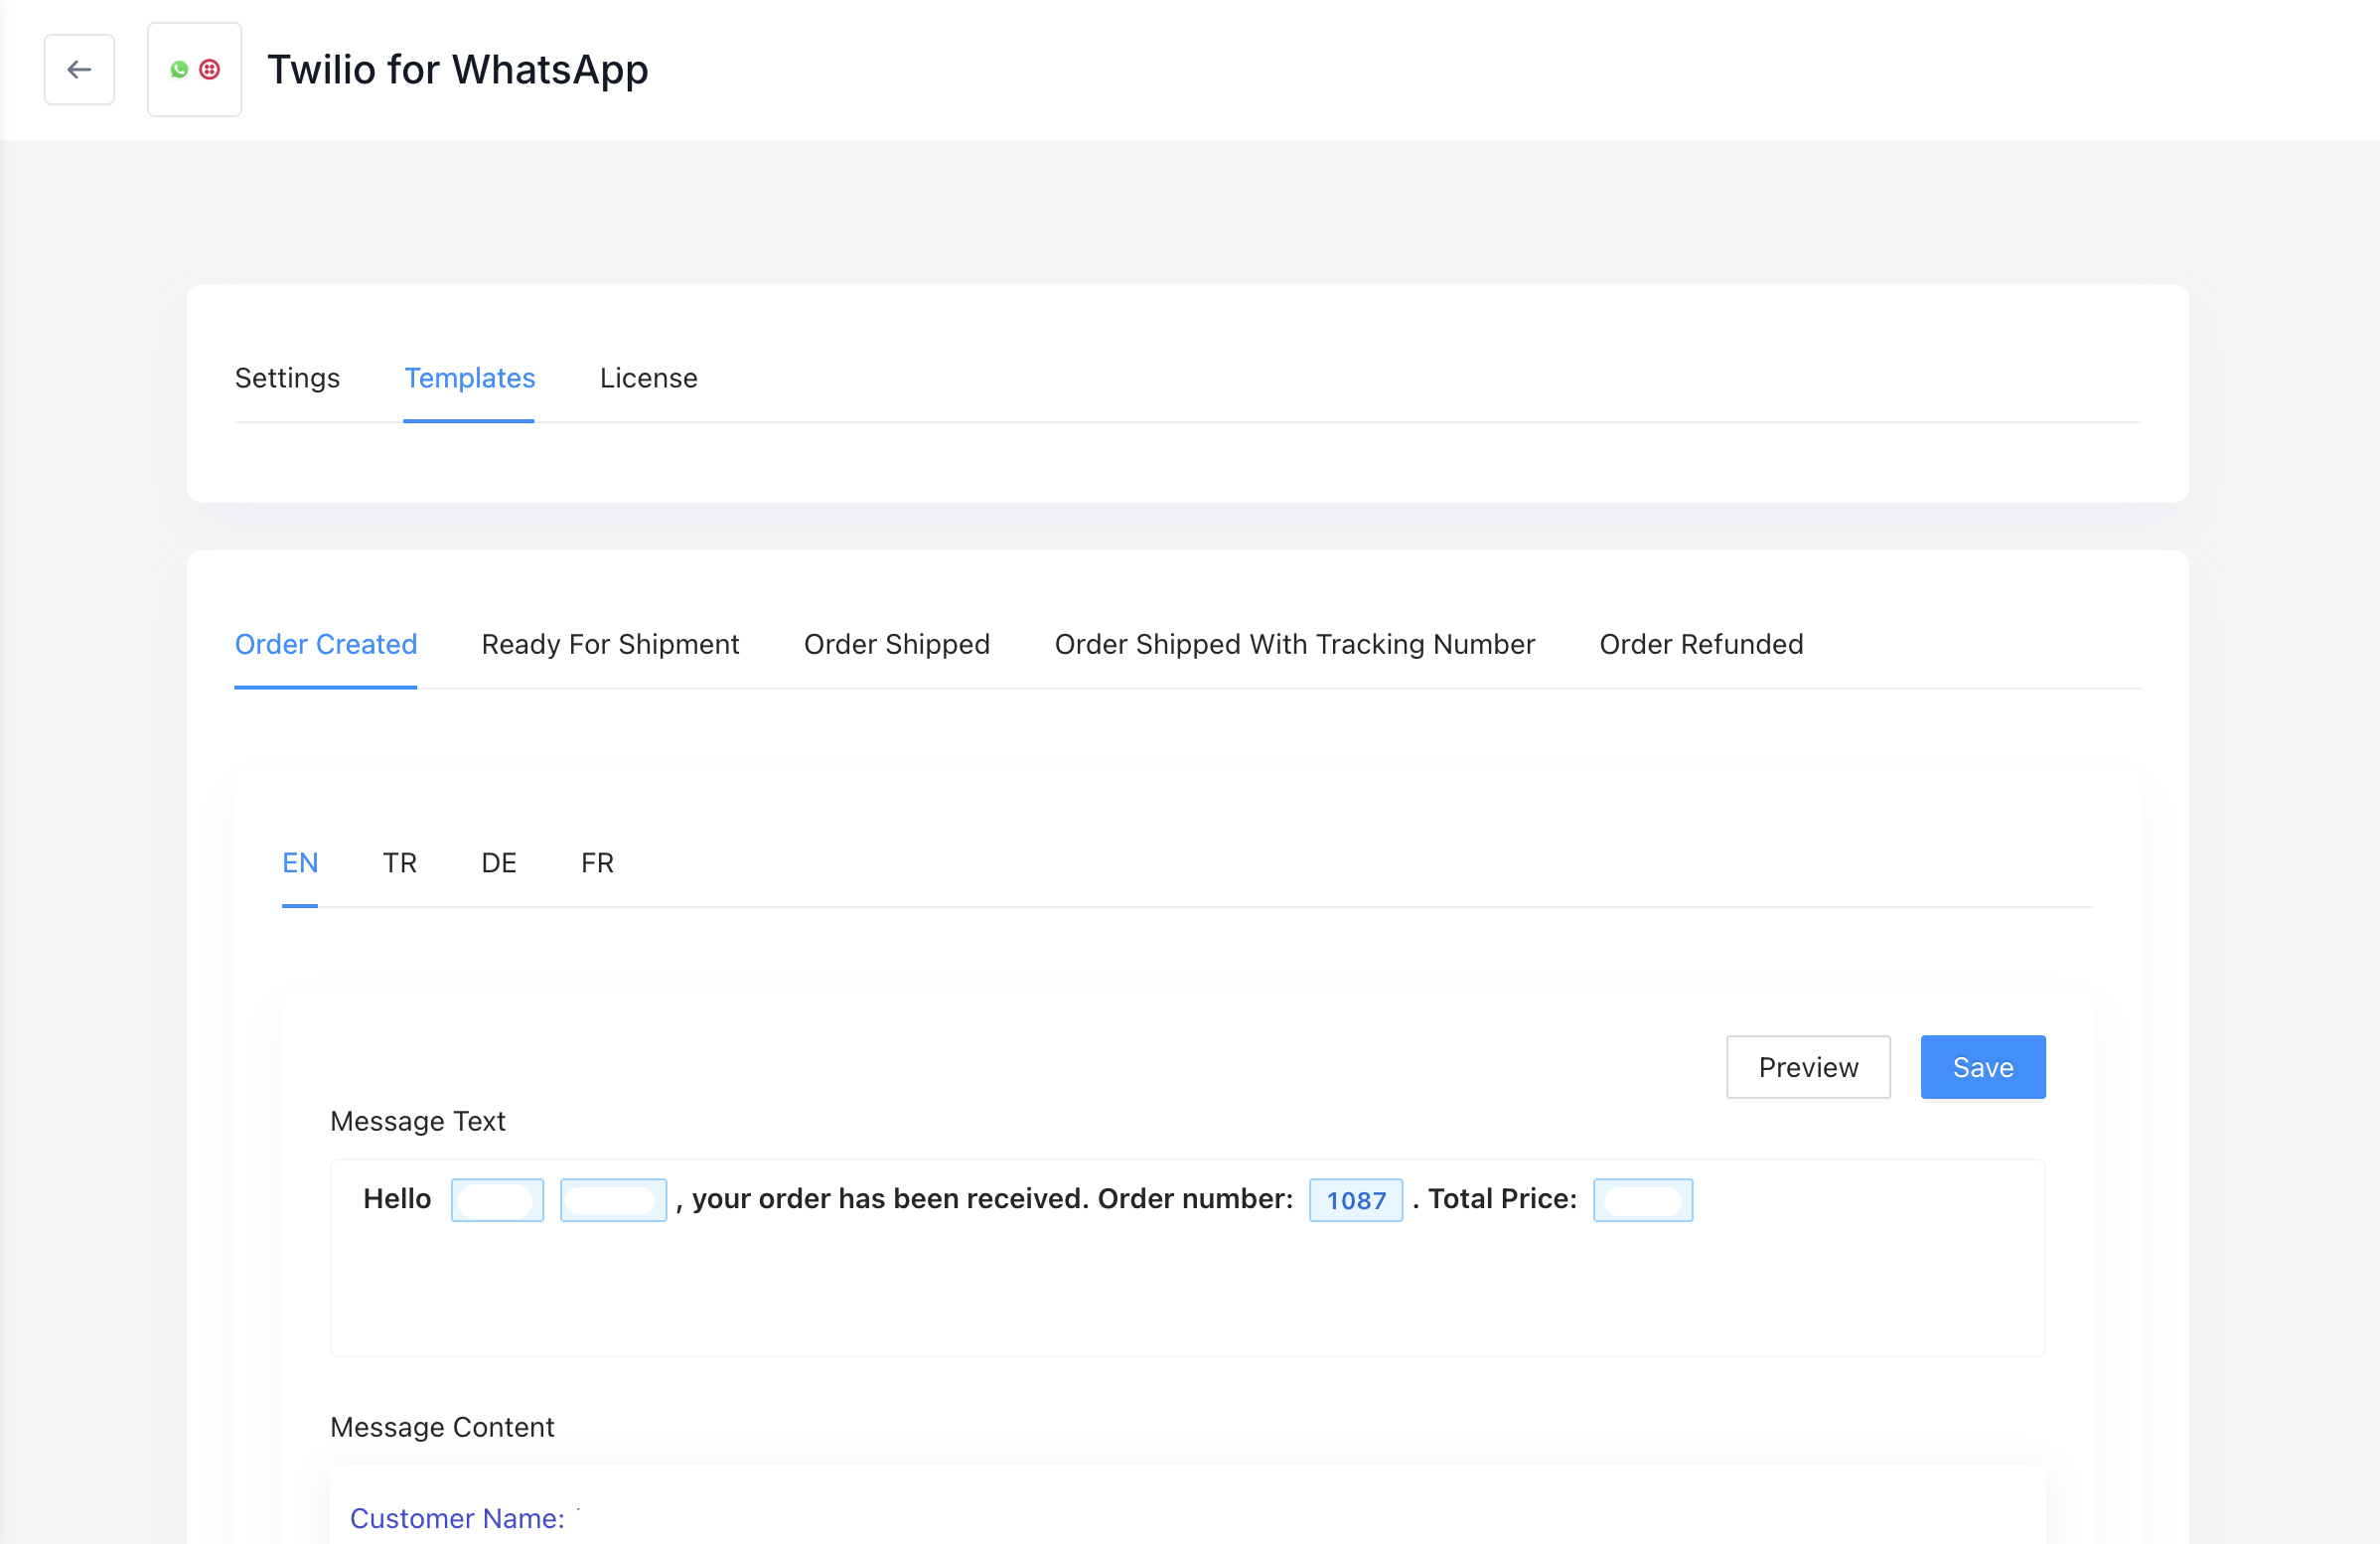Image resolution: width=2380 pixels, height=1544 pixels.
Task: Select the Templates tab
Action: coord(469,378)
